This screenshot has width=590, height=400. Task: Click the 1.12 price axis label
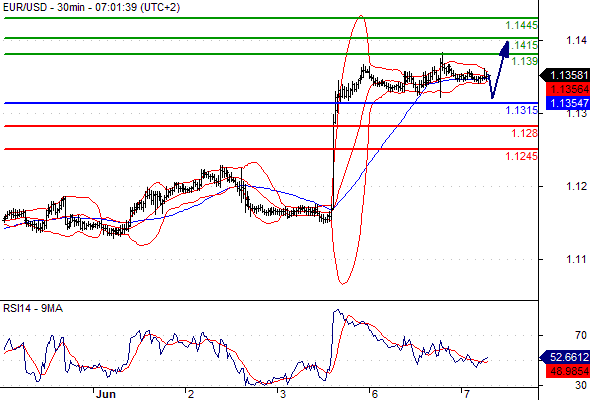(576, 186)
